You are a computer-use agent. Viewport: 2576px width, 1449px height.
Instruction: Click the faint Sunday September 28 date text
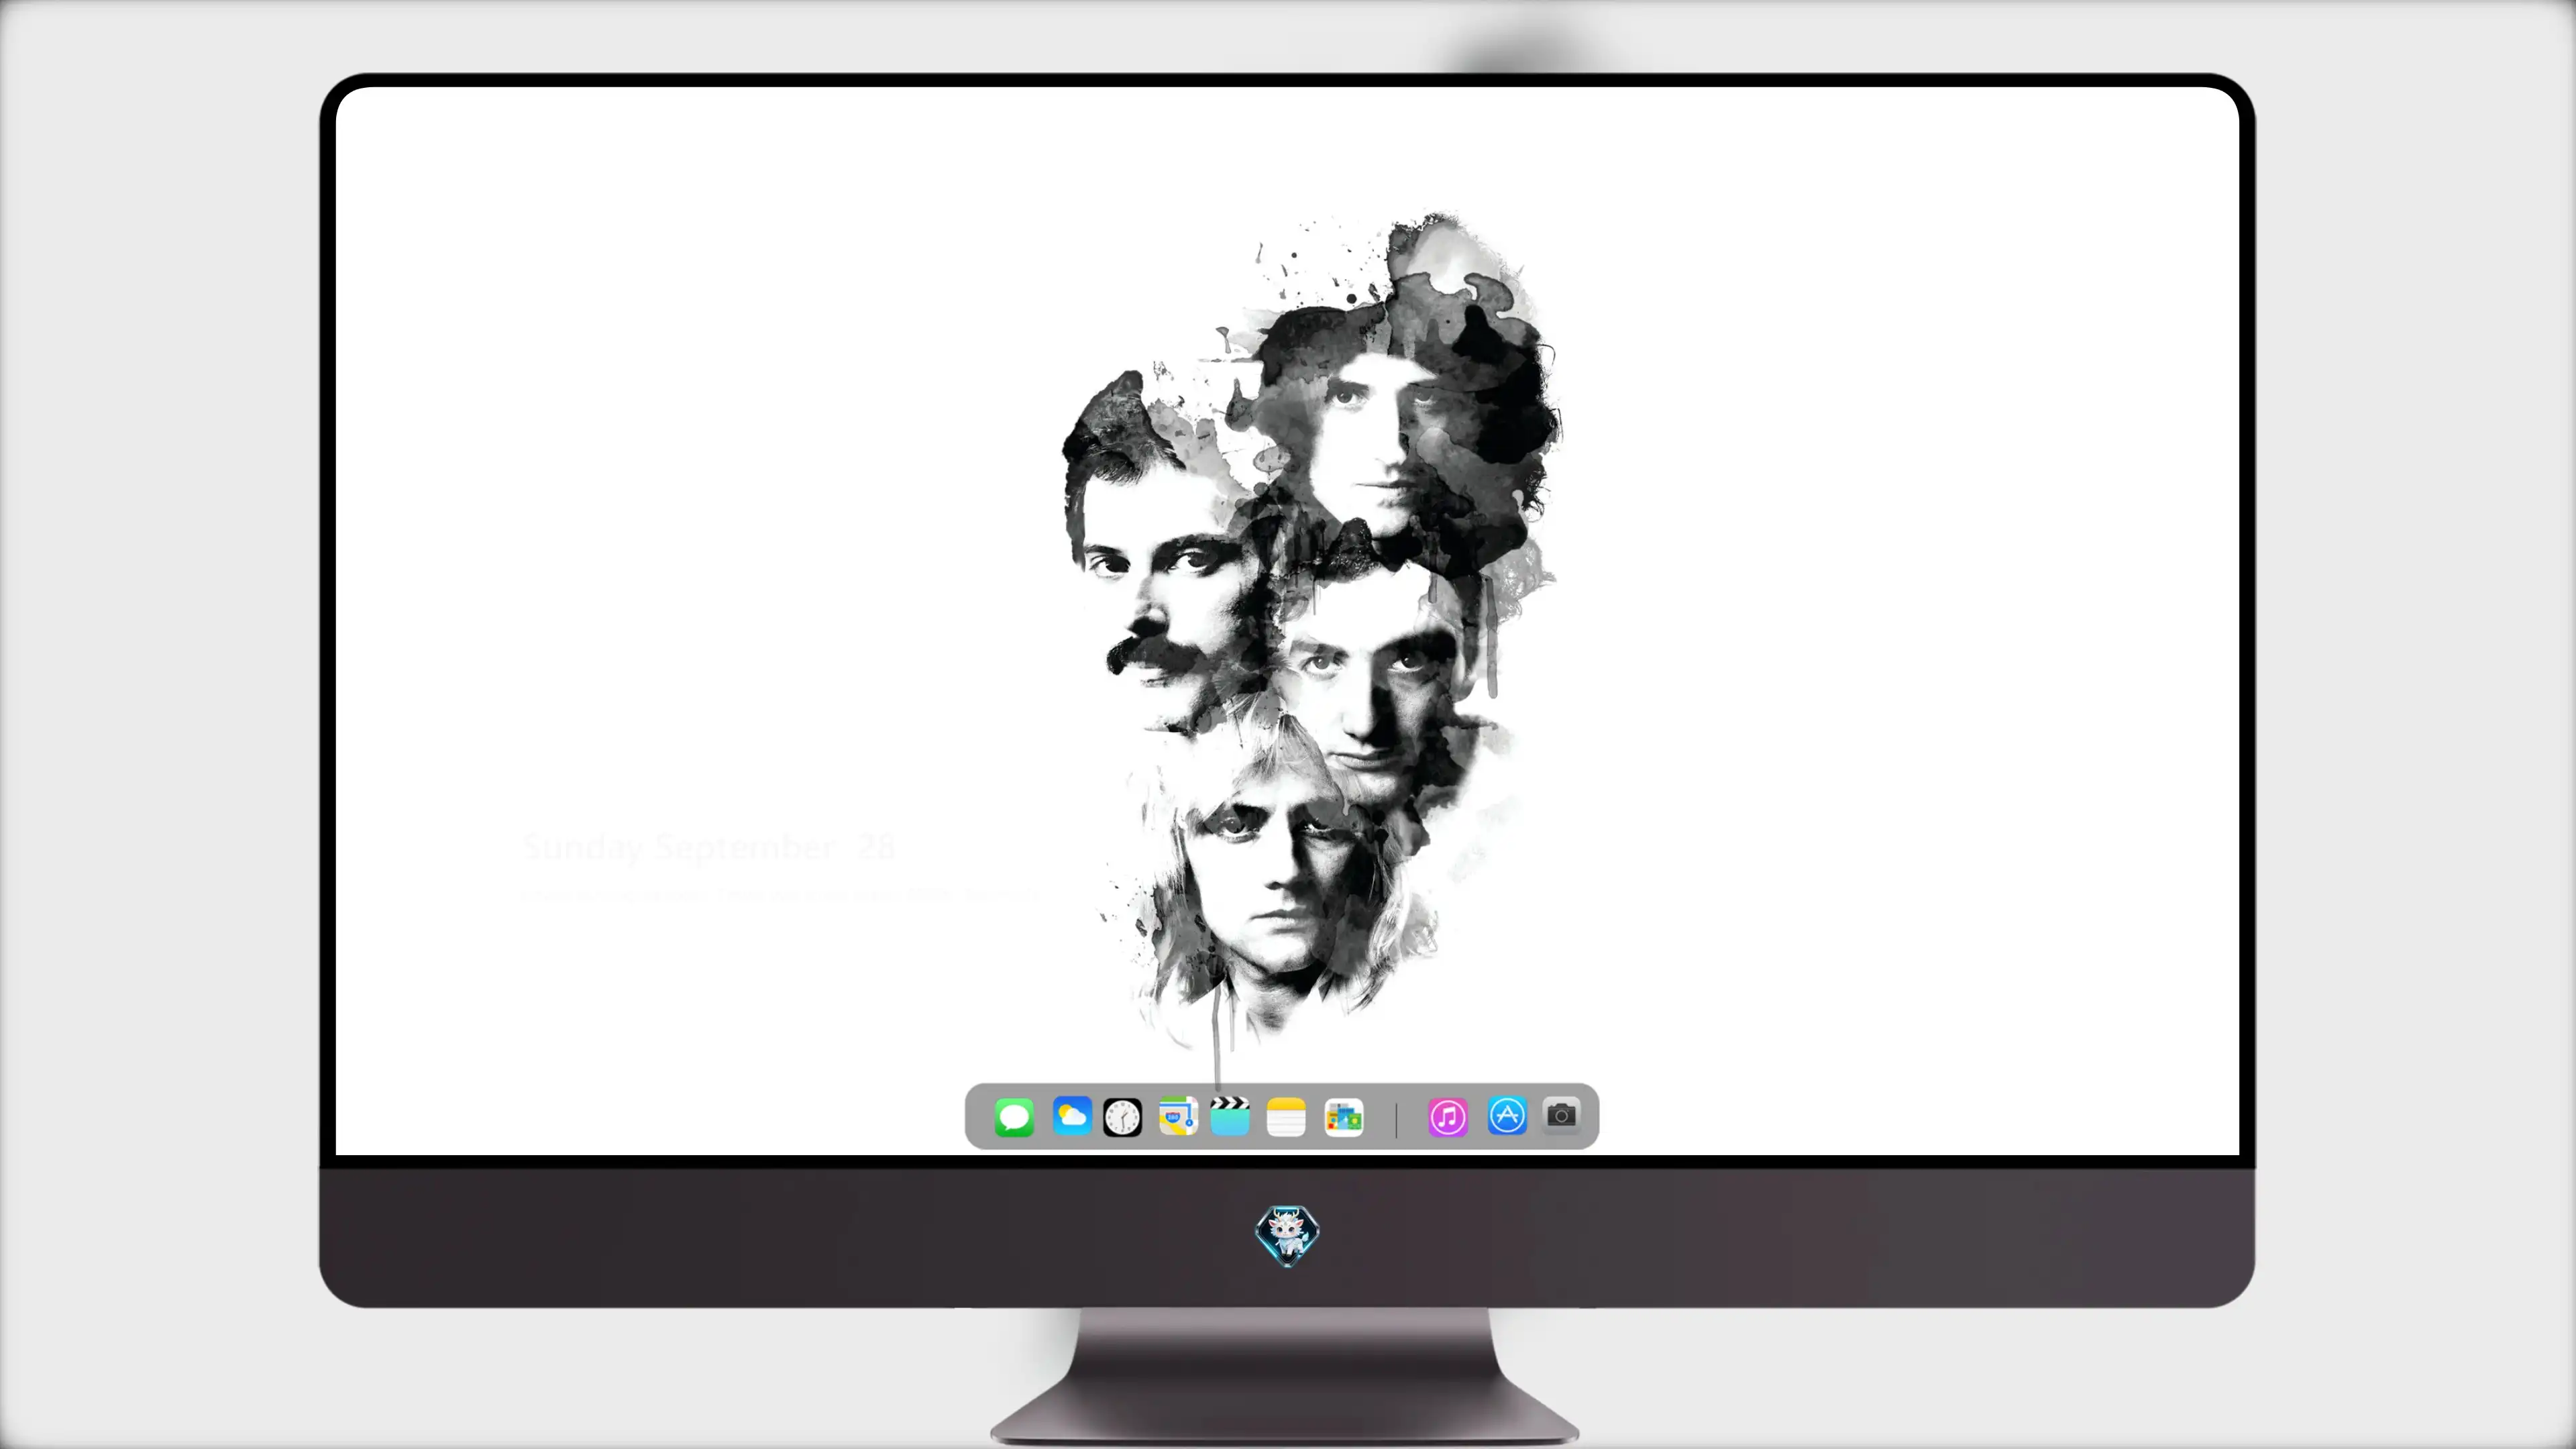click(708, 847)
